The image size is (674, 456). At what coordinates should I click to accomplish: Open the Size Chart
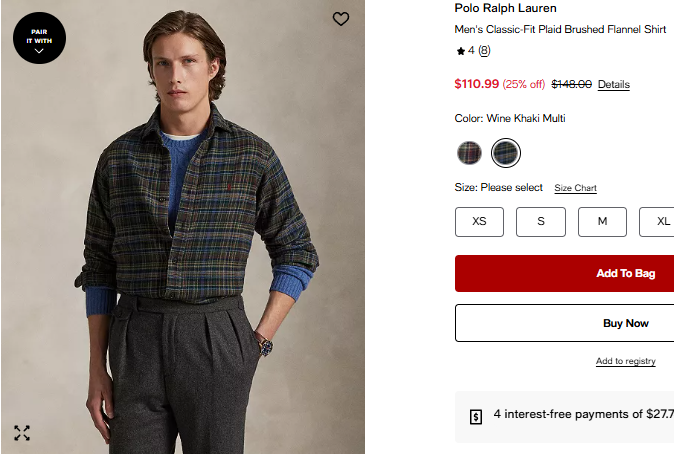pyautogui.click(x=576, y=188)
